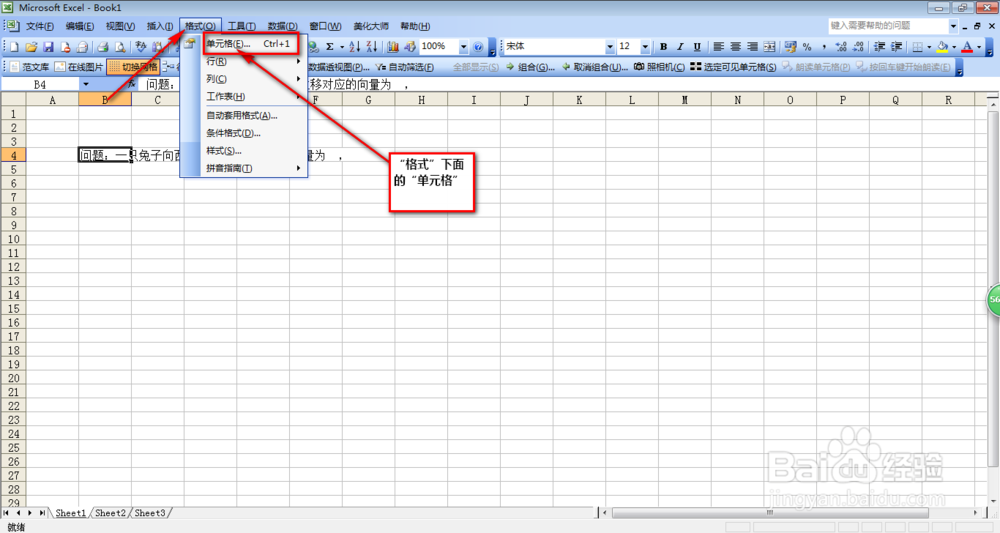Toggle 切换网格 gridlines button
1000x533 pixels.
(133, 67)
